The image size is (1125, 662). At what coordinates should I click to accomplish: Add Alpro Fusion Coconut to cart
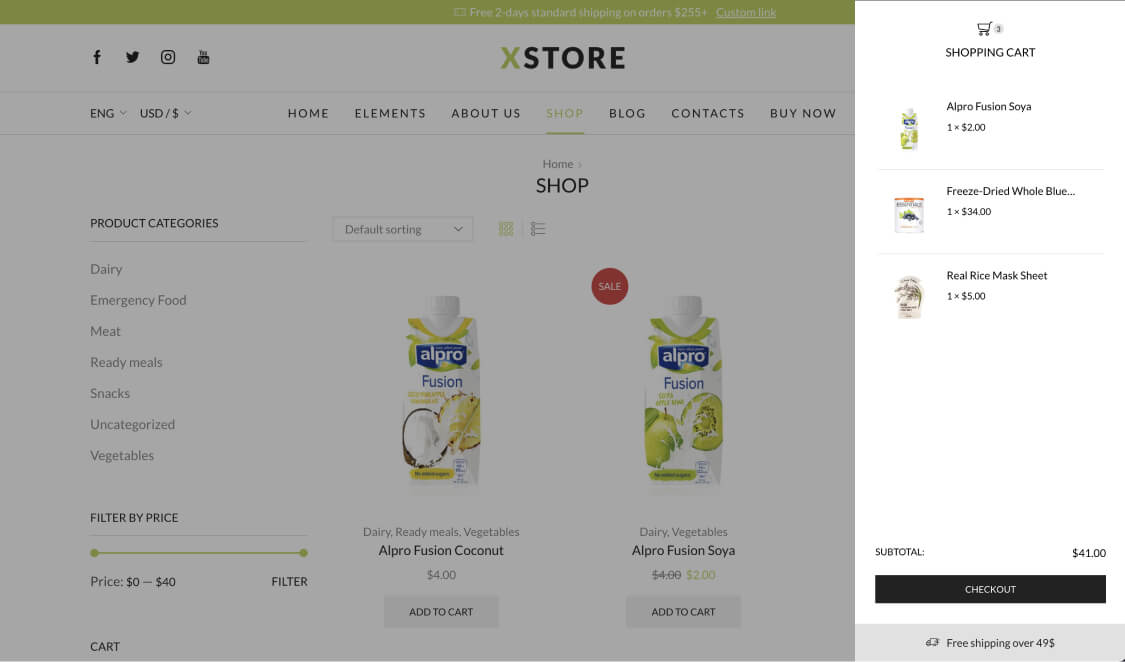click(x=441, y=612)
